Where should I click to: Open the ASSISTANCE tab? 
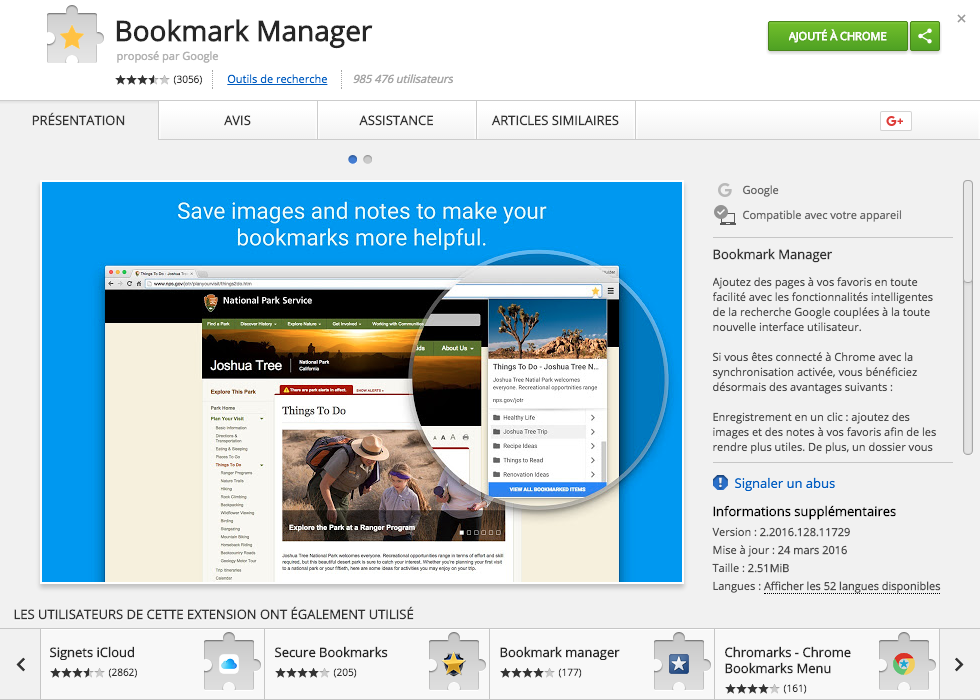396,120
